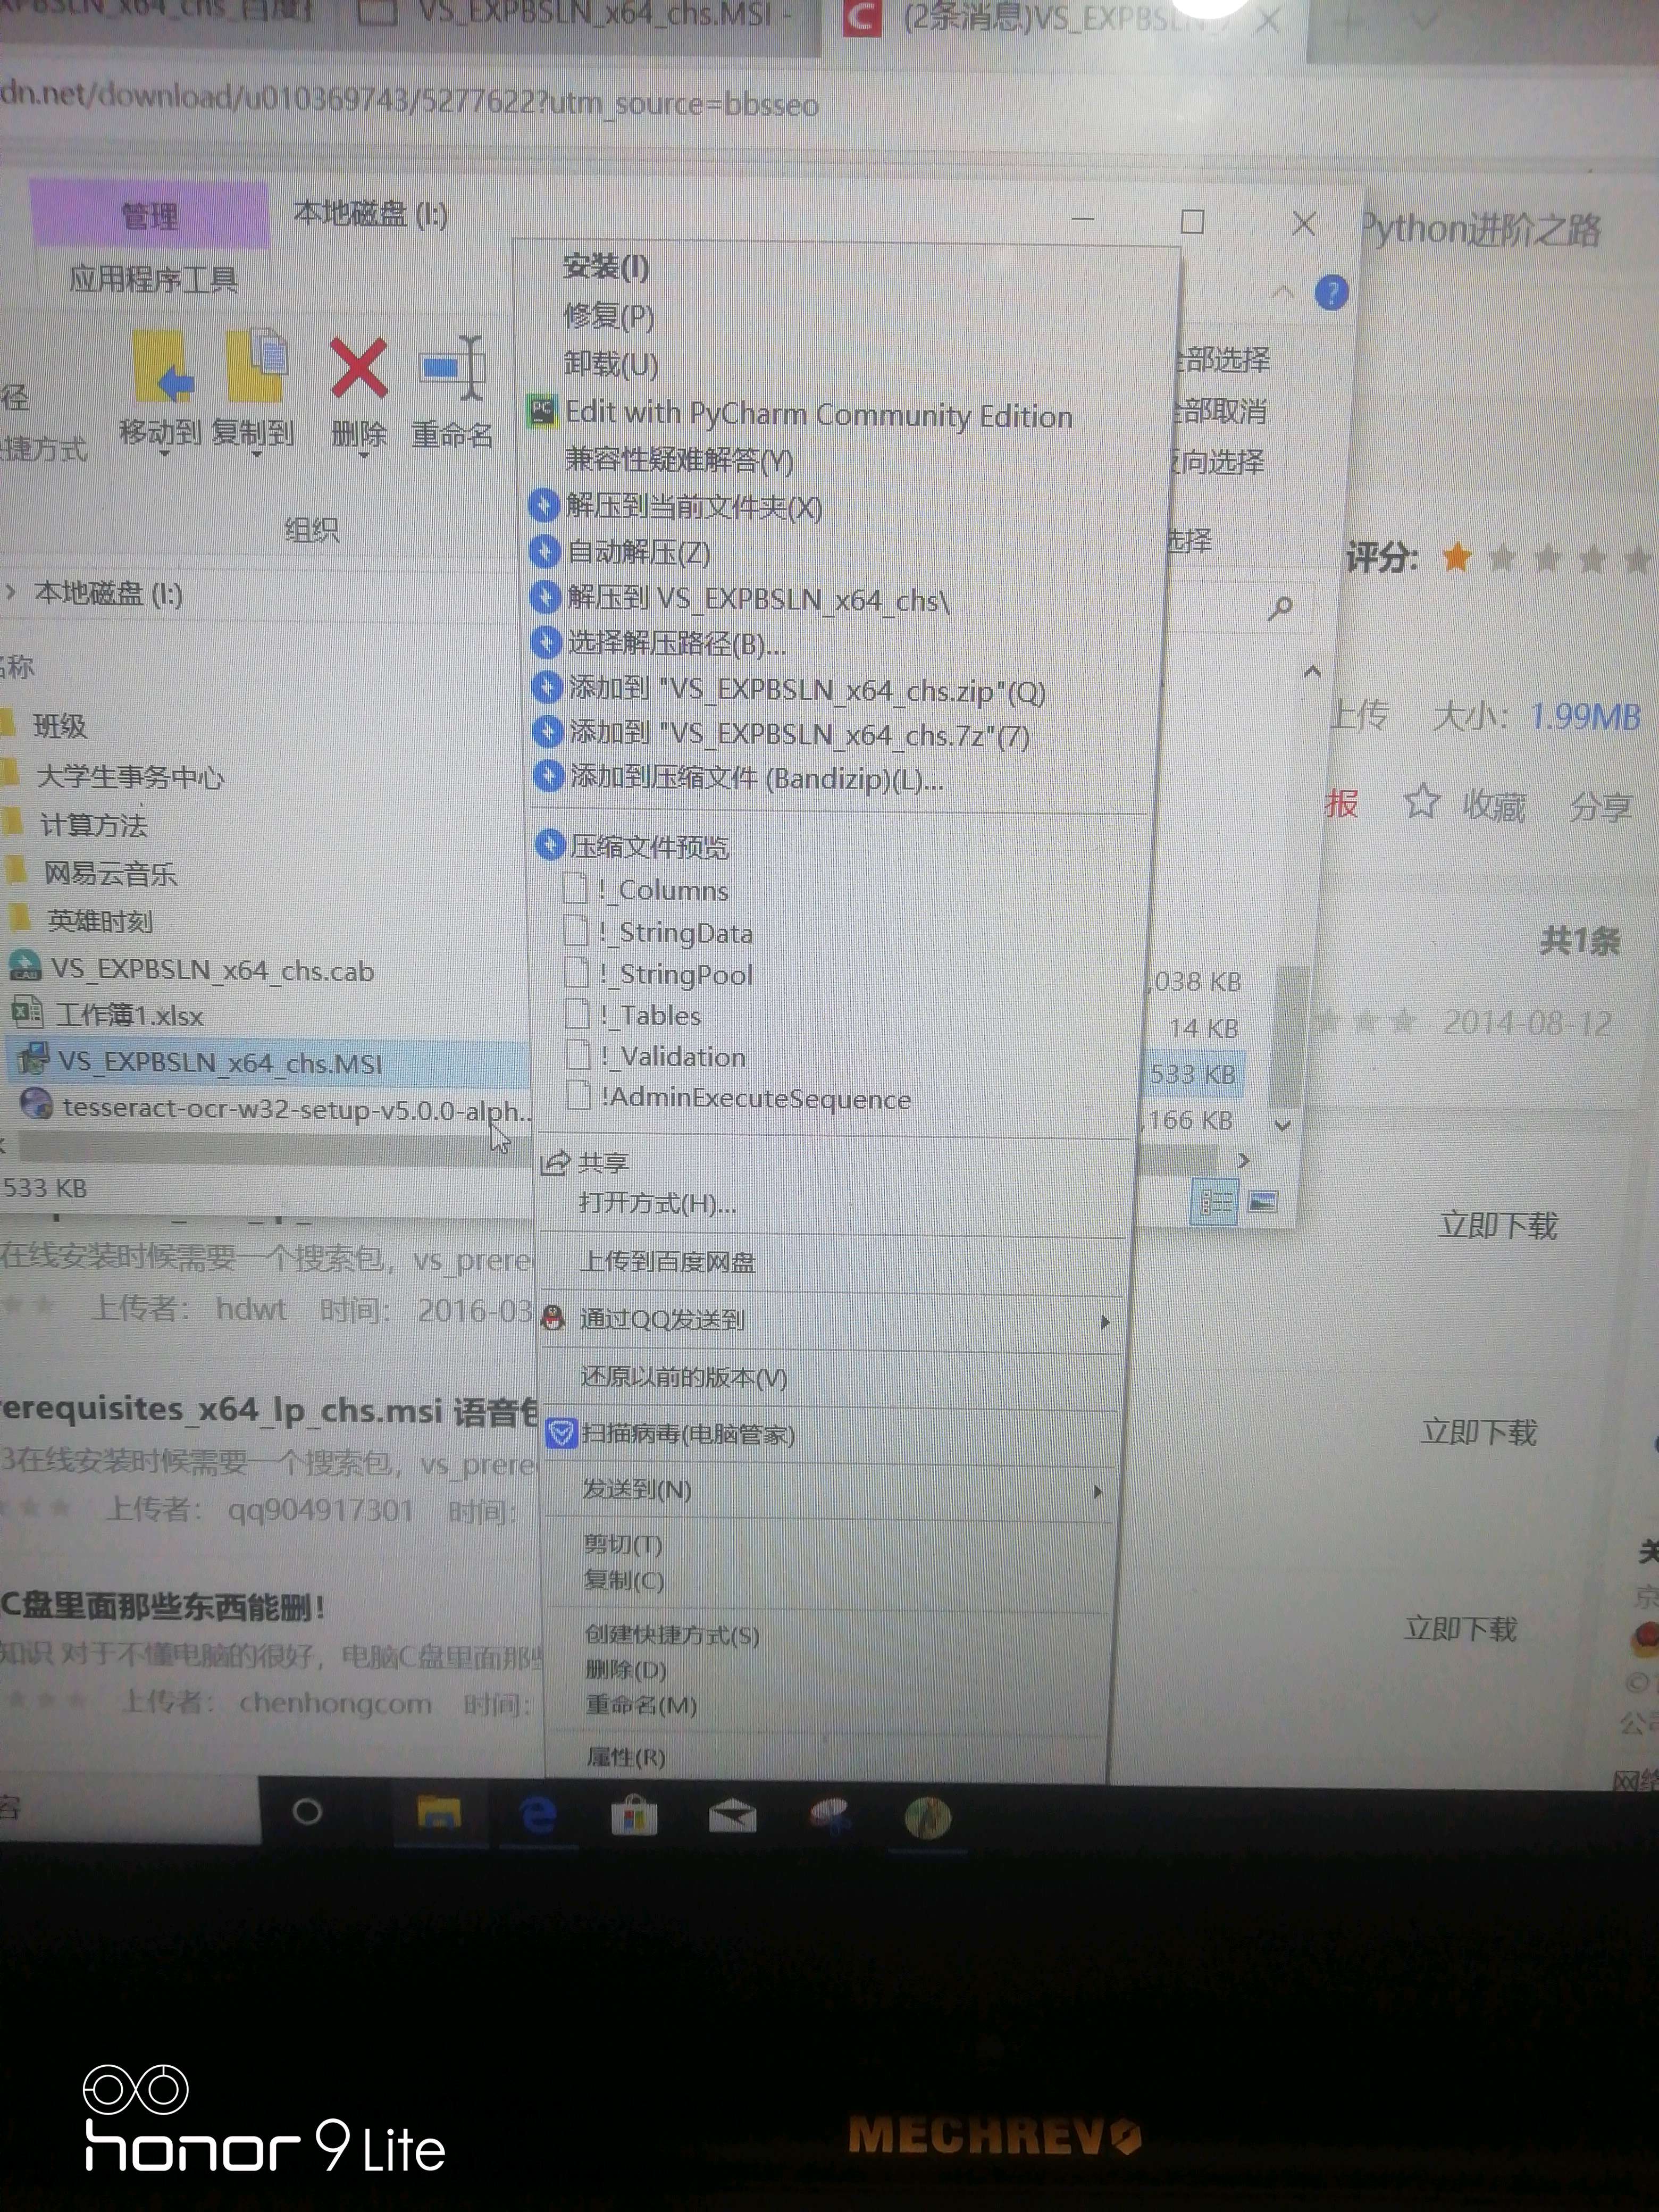The width and height of the screenshot is (1659, 2212).
Task: Click the first 立即下载 link on the webpage
Action: point(1497,1225)
